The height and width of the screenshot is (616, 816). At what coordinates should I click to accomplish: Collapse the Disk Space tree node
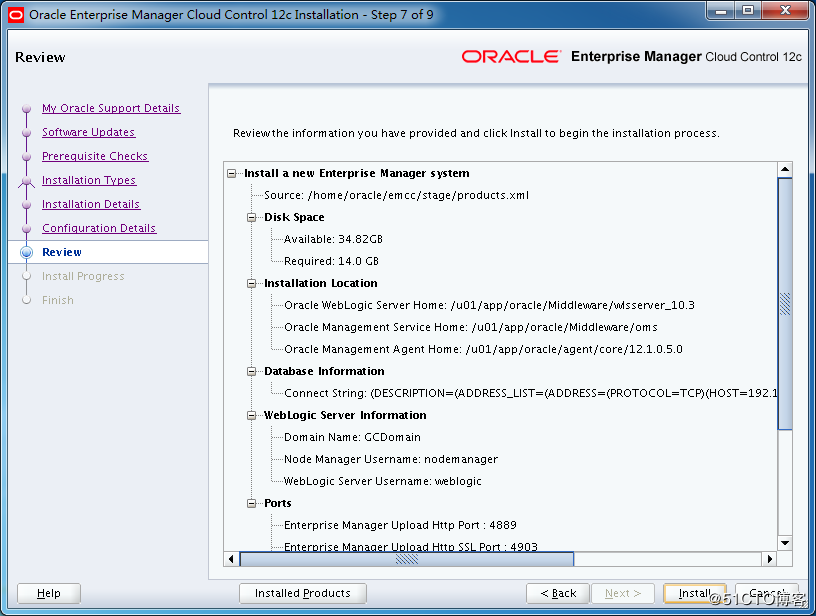click(x=252, y=217)
